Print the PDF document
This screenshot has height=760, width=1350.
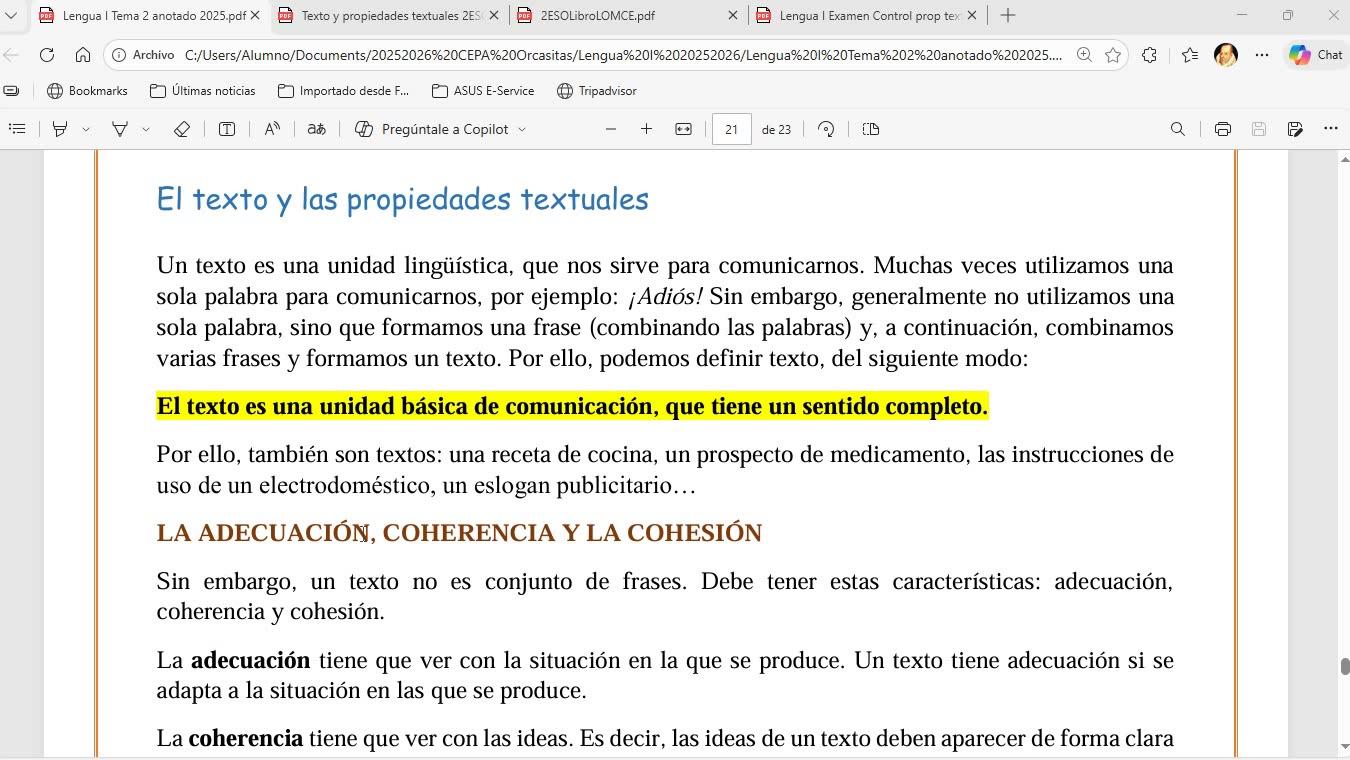[x=1222, y=129]
